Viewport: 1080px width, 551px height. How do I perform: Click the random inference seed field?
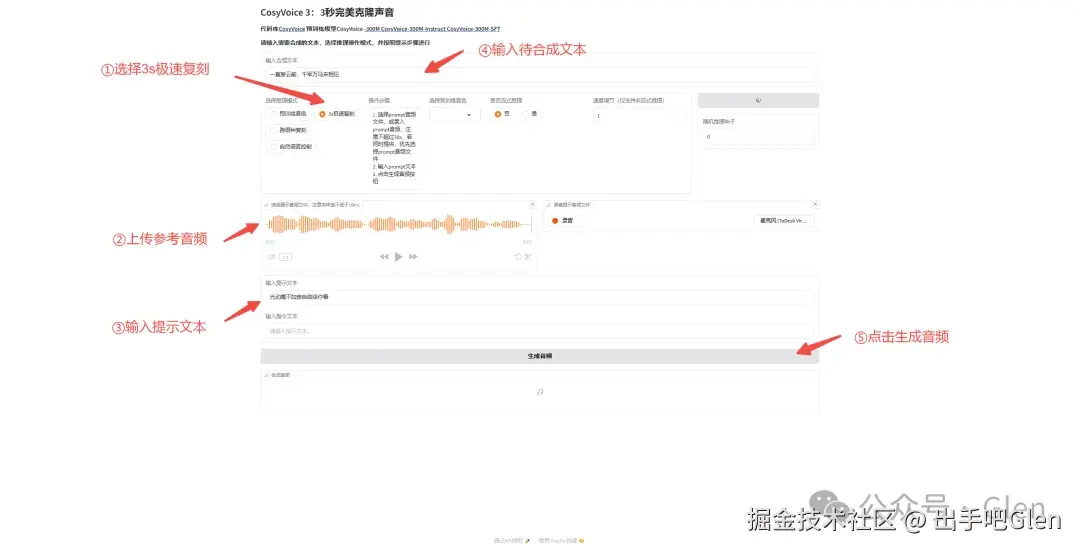[x=758, y=137]
